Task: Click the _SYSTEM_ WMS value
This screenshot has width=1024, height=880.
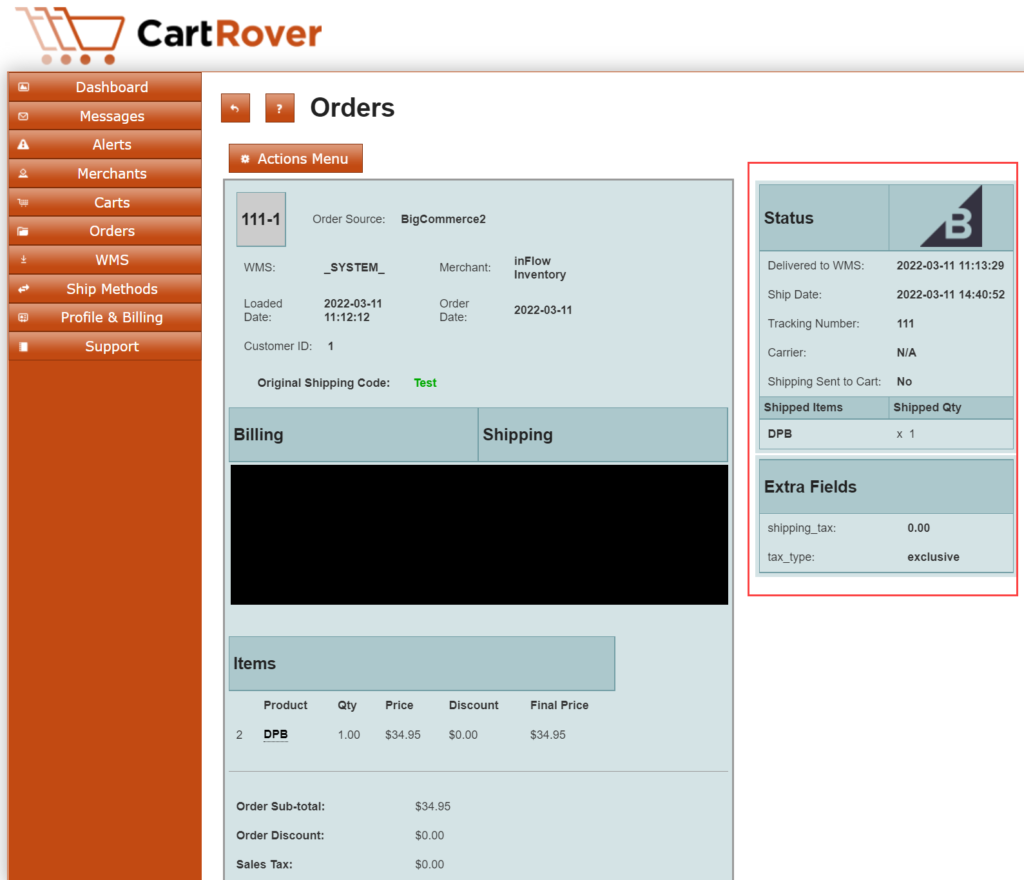Action: click(x=355, y=268)
